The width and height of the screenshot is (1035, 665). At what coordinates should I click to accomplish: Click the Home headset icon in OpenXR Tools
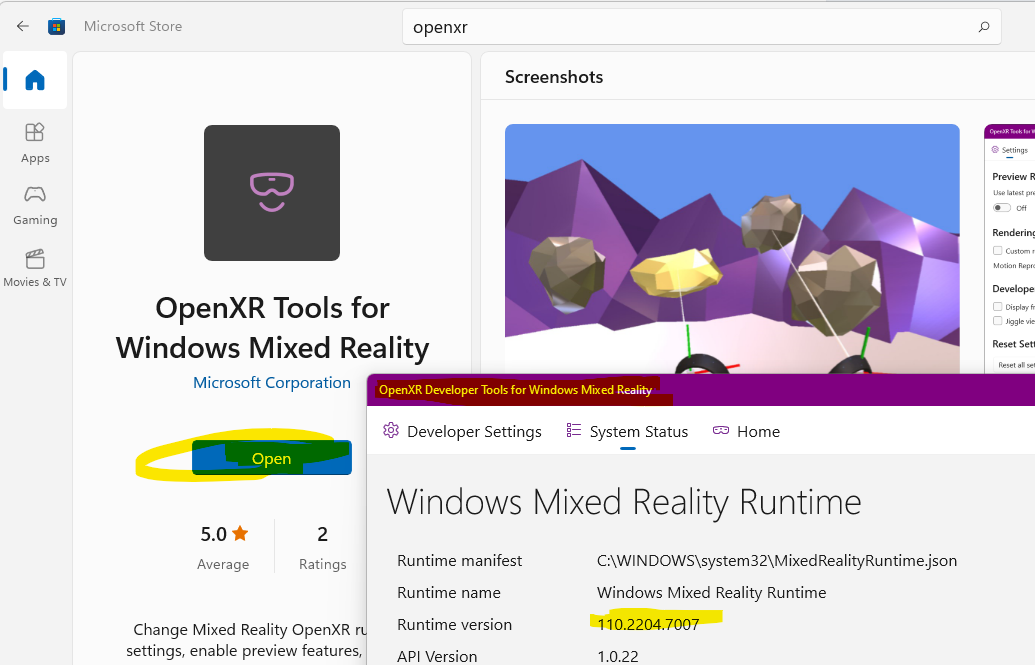click(x=721, y=431)
